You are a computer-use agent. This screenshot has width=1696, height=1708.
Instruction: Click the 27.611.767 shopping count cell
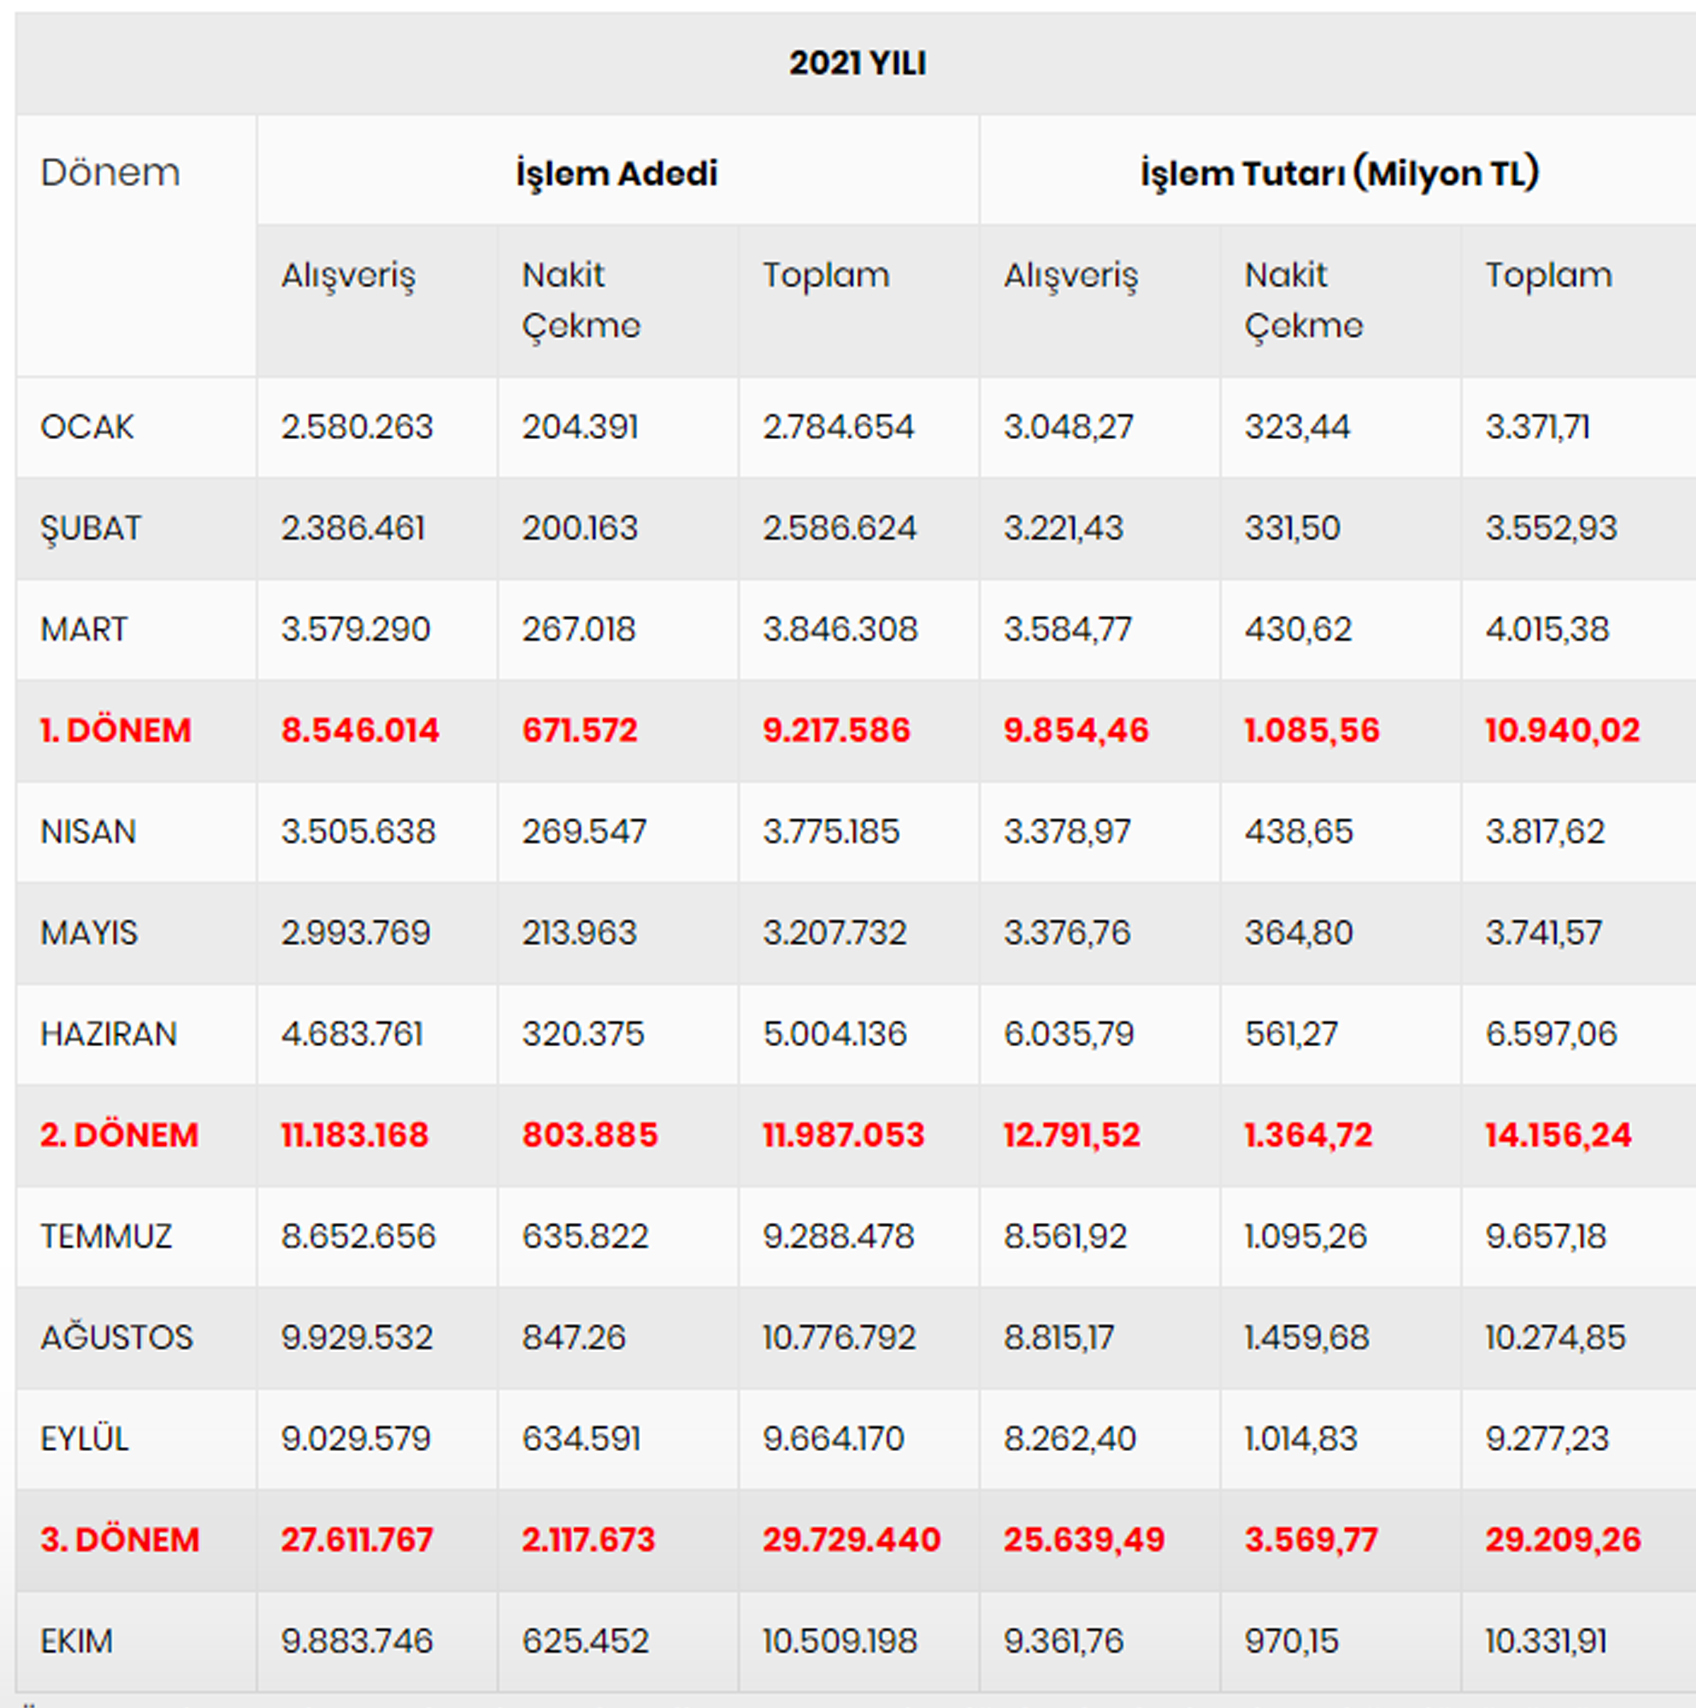(x=356, y=1539)
